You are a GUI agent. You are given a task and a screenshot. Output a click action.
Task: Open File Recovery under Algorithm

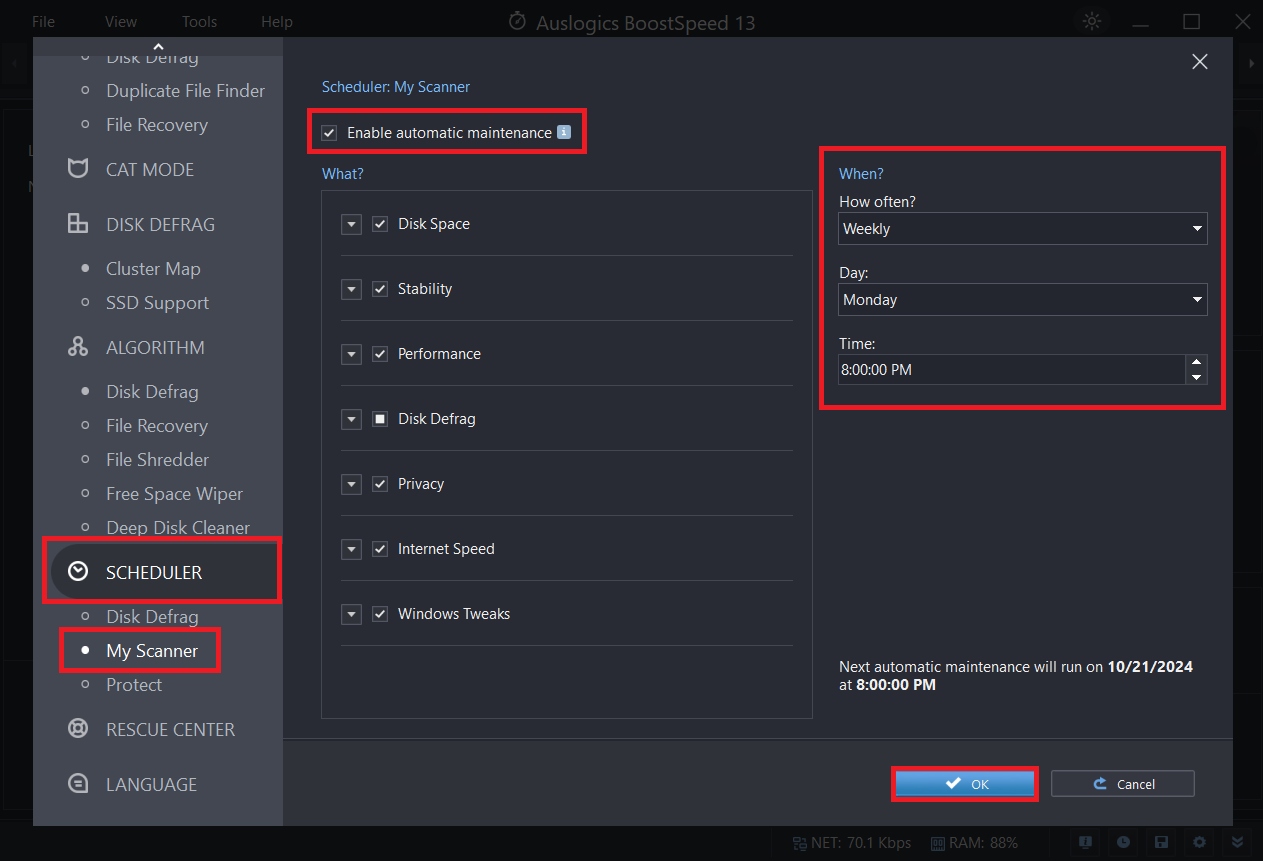157,426
